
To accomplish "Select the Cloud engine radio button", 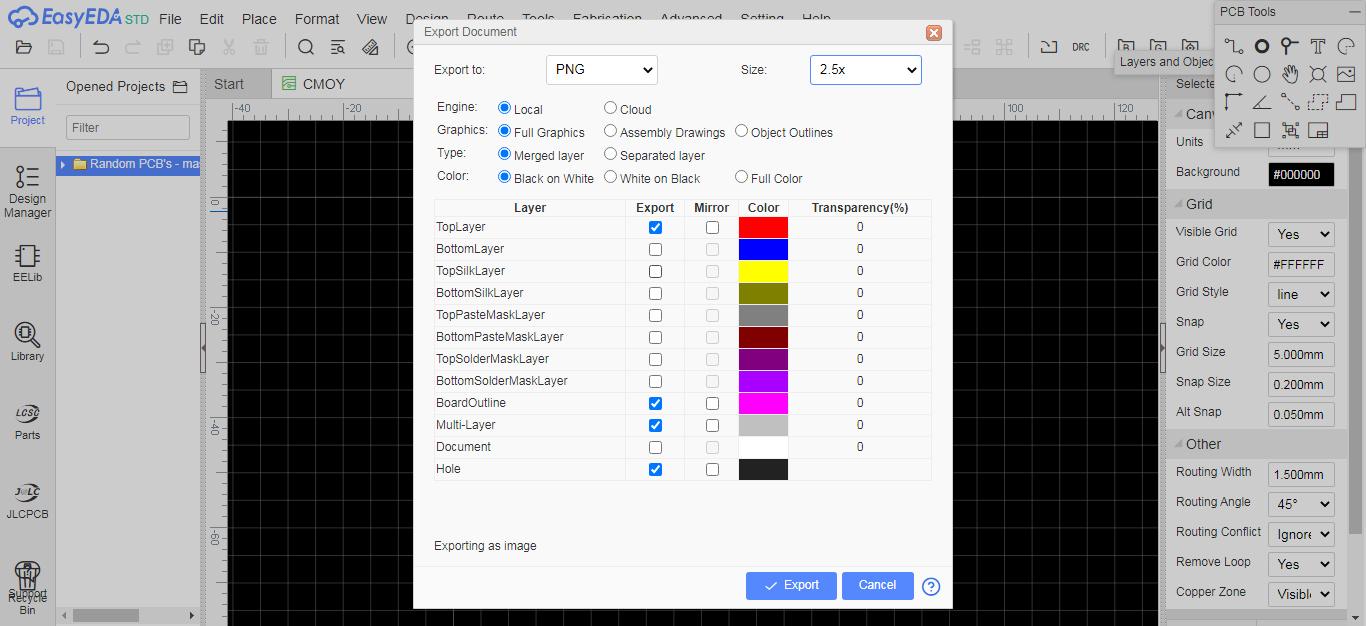I will click(610, 108).
